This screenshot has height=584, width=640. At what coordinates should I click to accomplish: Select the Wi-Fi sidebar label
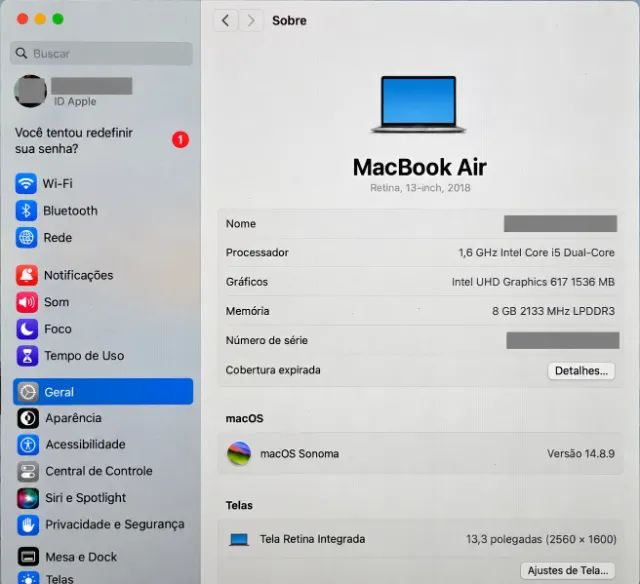click(x=58, y=183)
